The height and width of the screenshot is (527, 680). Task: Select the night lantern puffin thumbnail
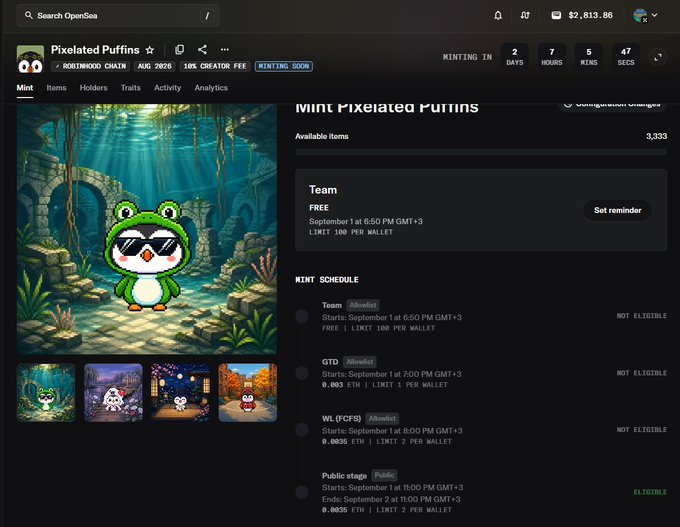click(x=180, y=393)
